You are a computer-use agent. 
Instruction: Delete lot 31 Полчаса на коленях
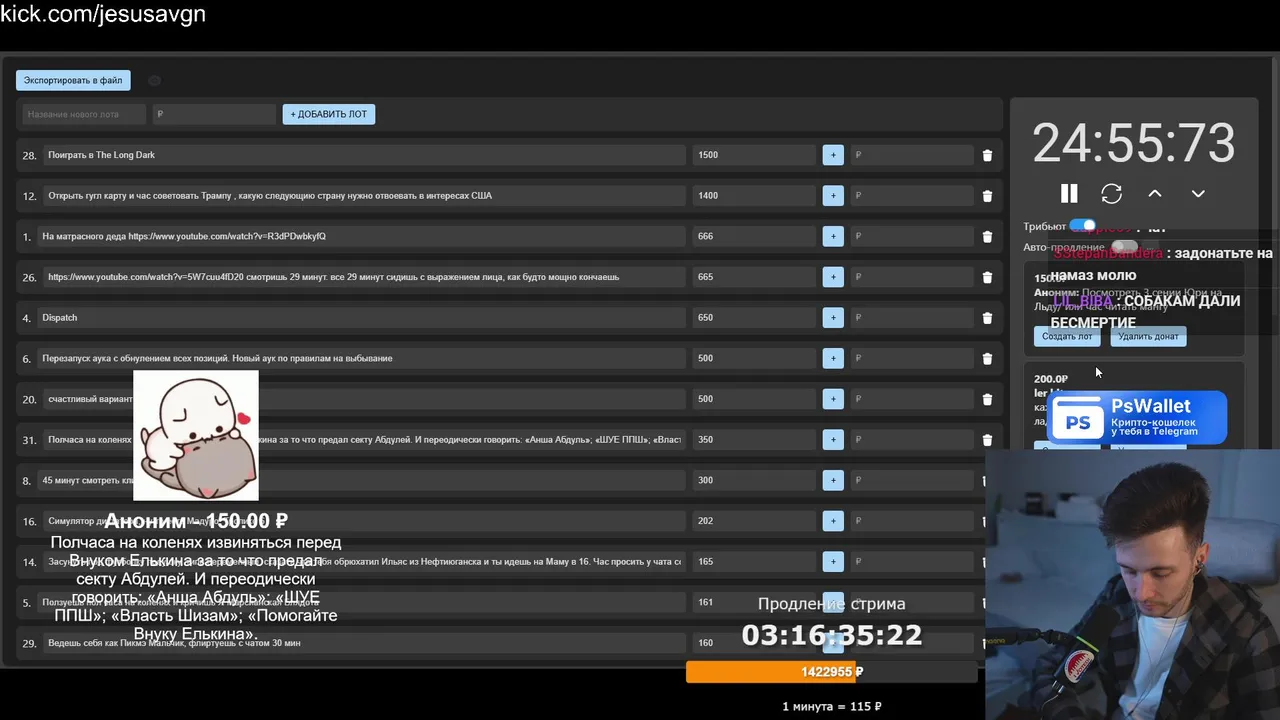tap(987, 440)
